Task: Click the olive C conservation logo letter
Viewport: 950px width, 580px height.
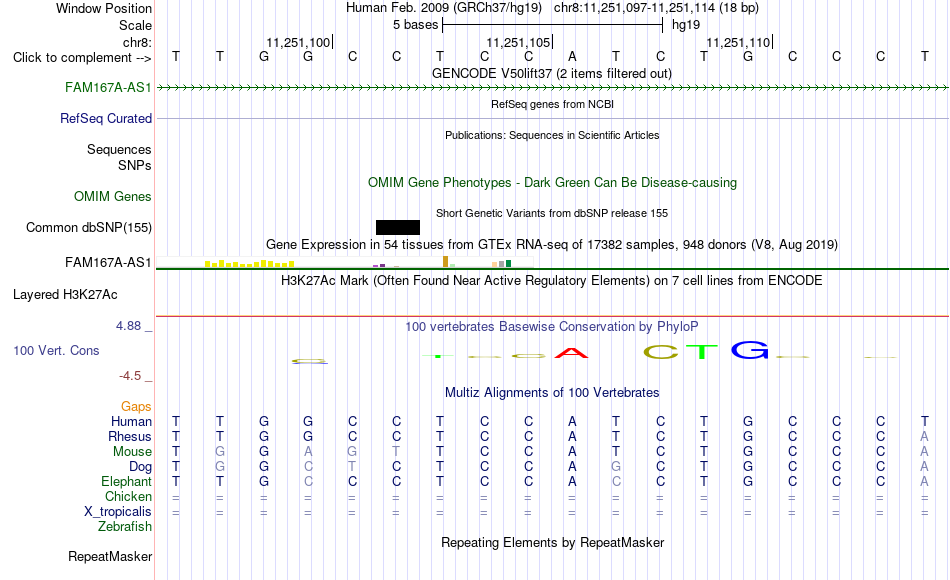Action: [660, 352]
